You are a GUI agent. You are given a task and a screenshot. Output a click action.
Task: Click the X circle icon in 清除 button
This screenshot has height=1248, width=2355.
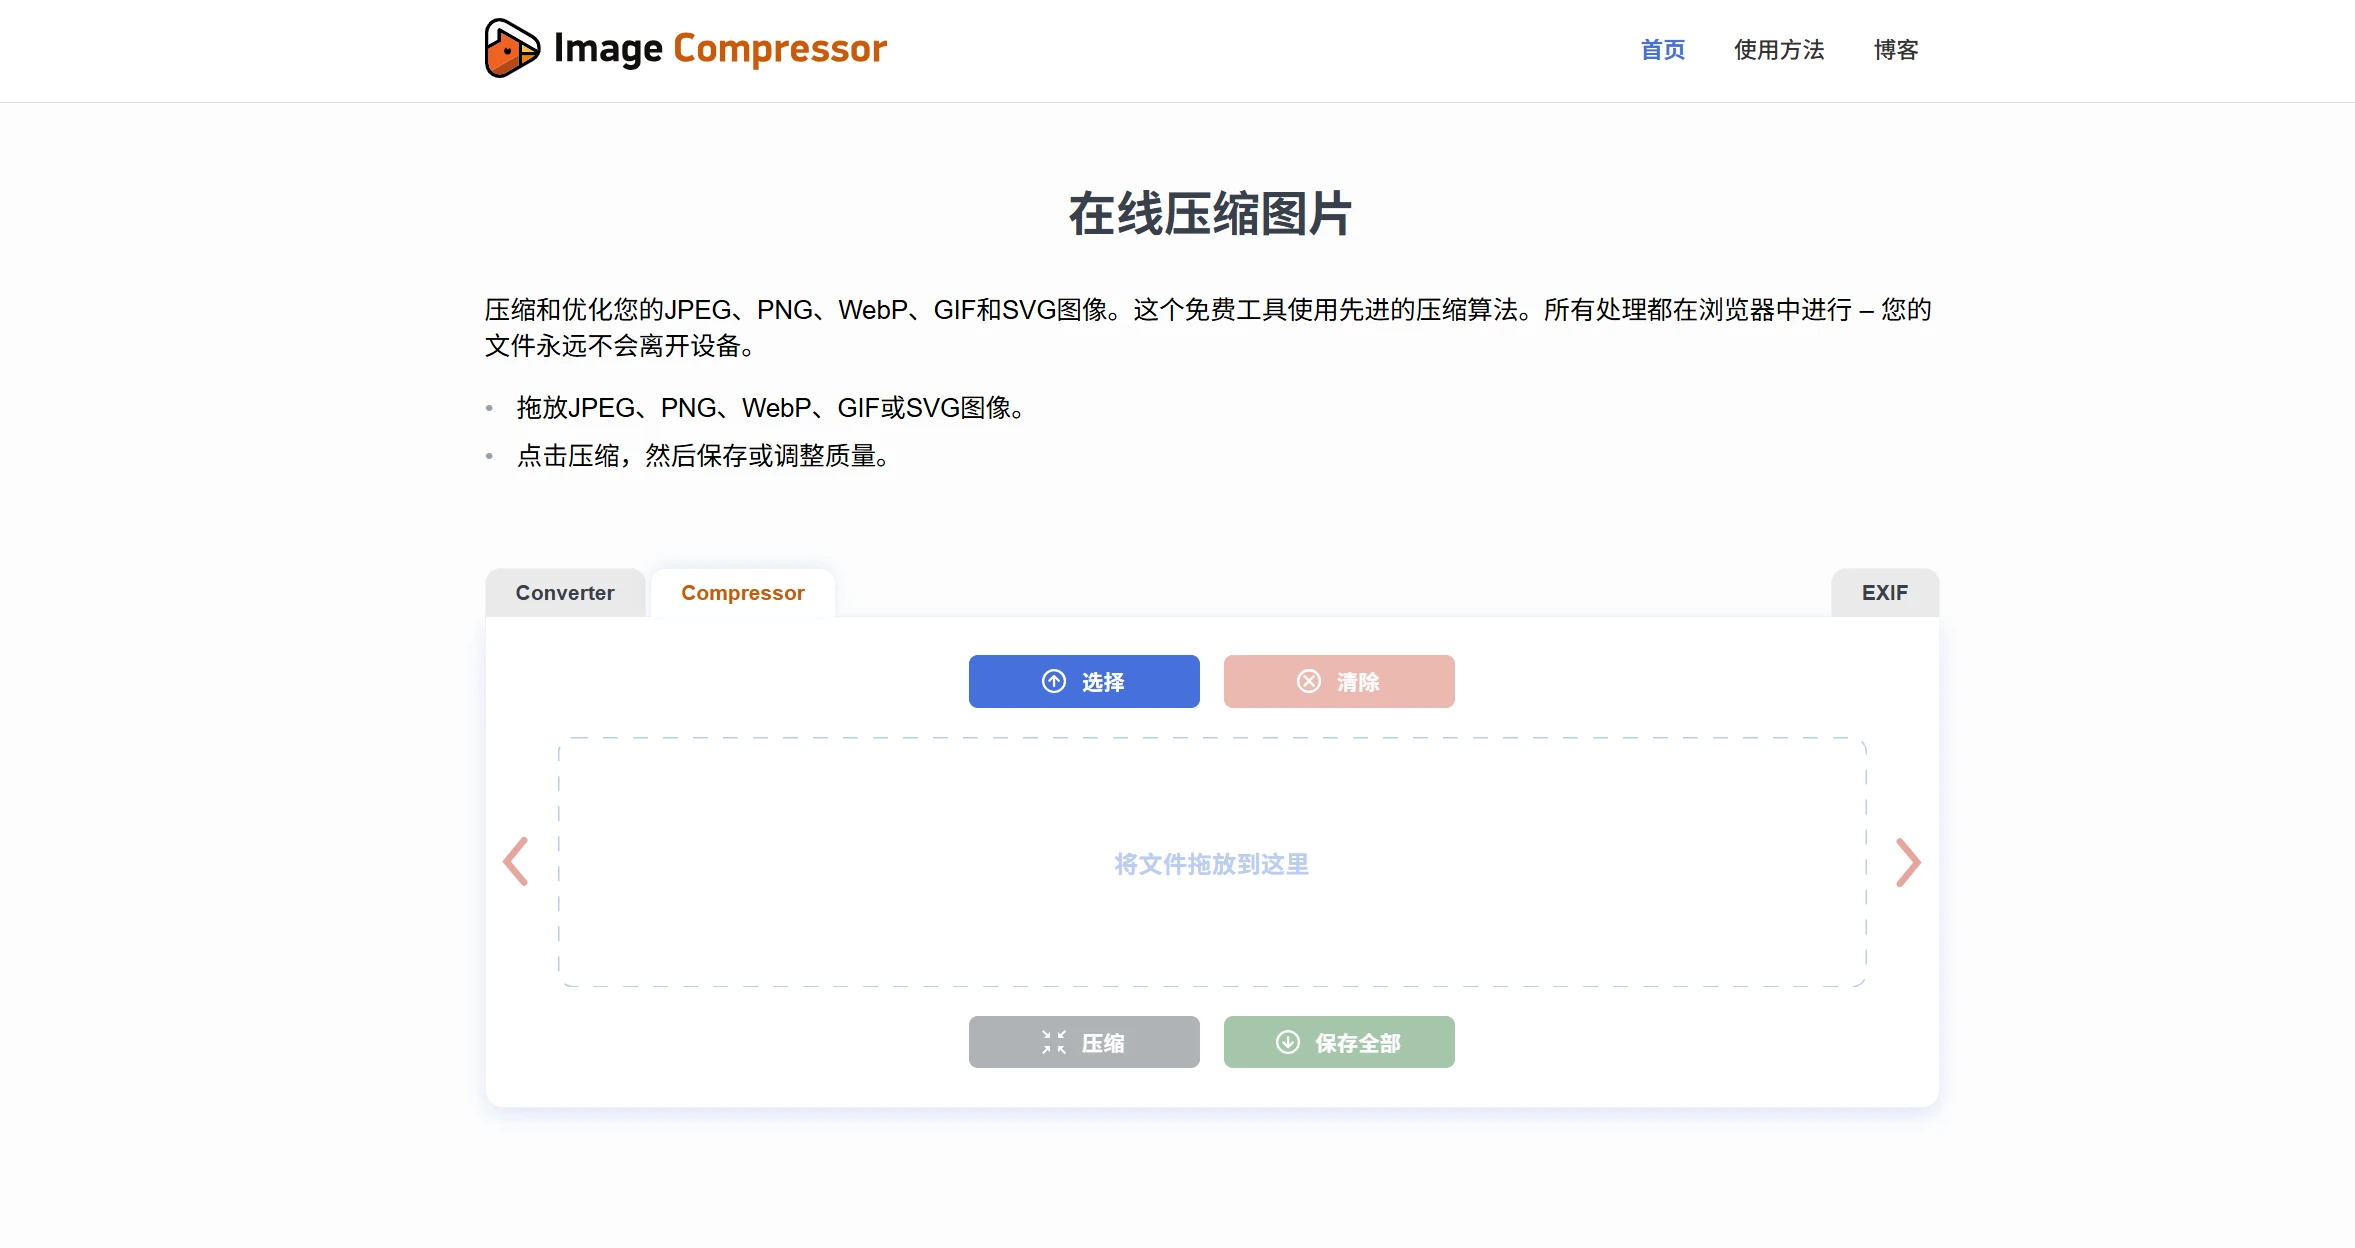(x=1309, y=681)
